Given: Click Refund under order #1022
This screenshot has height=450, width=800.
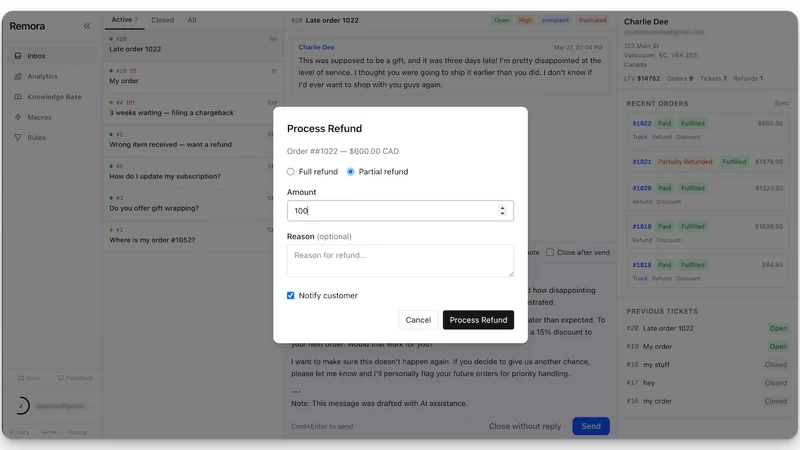Looking at the screenshot, I should [662, 137].
